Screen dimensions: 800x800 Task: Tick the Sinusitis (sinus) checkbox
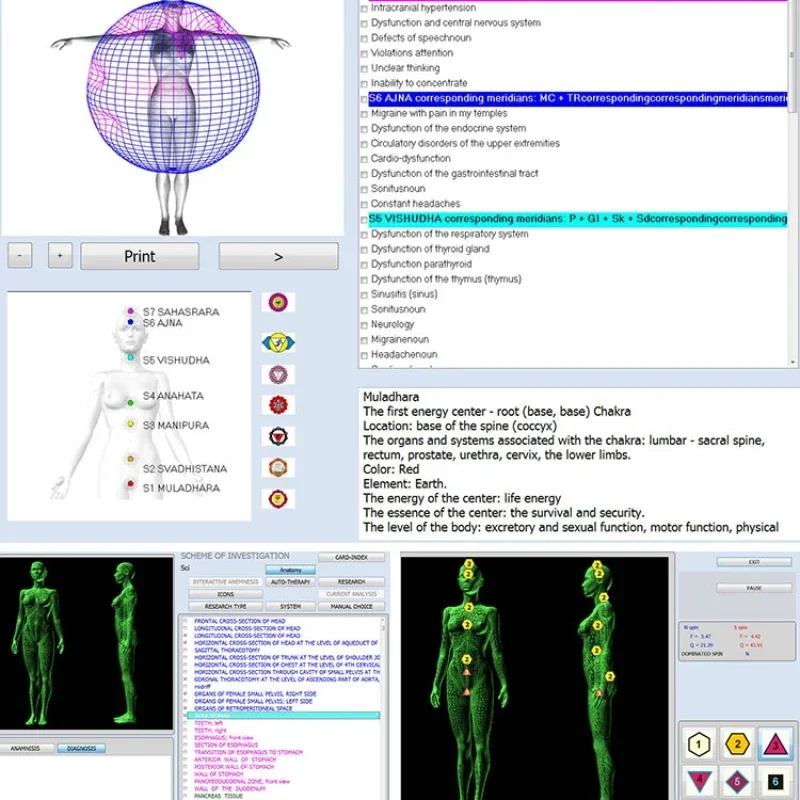364,295
